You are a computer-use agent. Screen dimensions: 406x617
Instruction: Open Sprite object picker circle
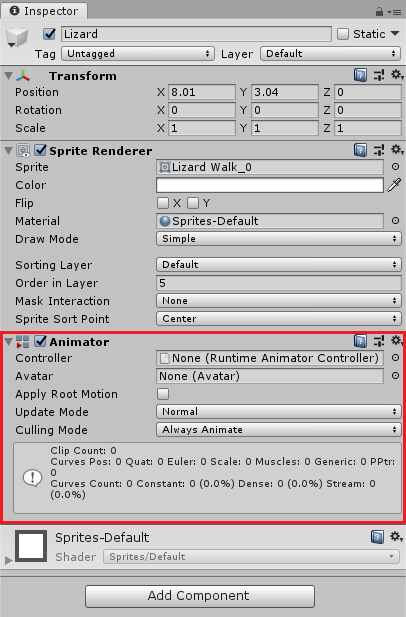395,167
